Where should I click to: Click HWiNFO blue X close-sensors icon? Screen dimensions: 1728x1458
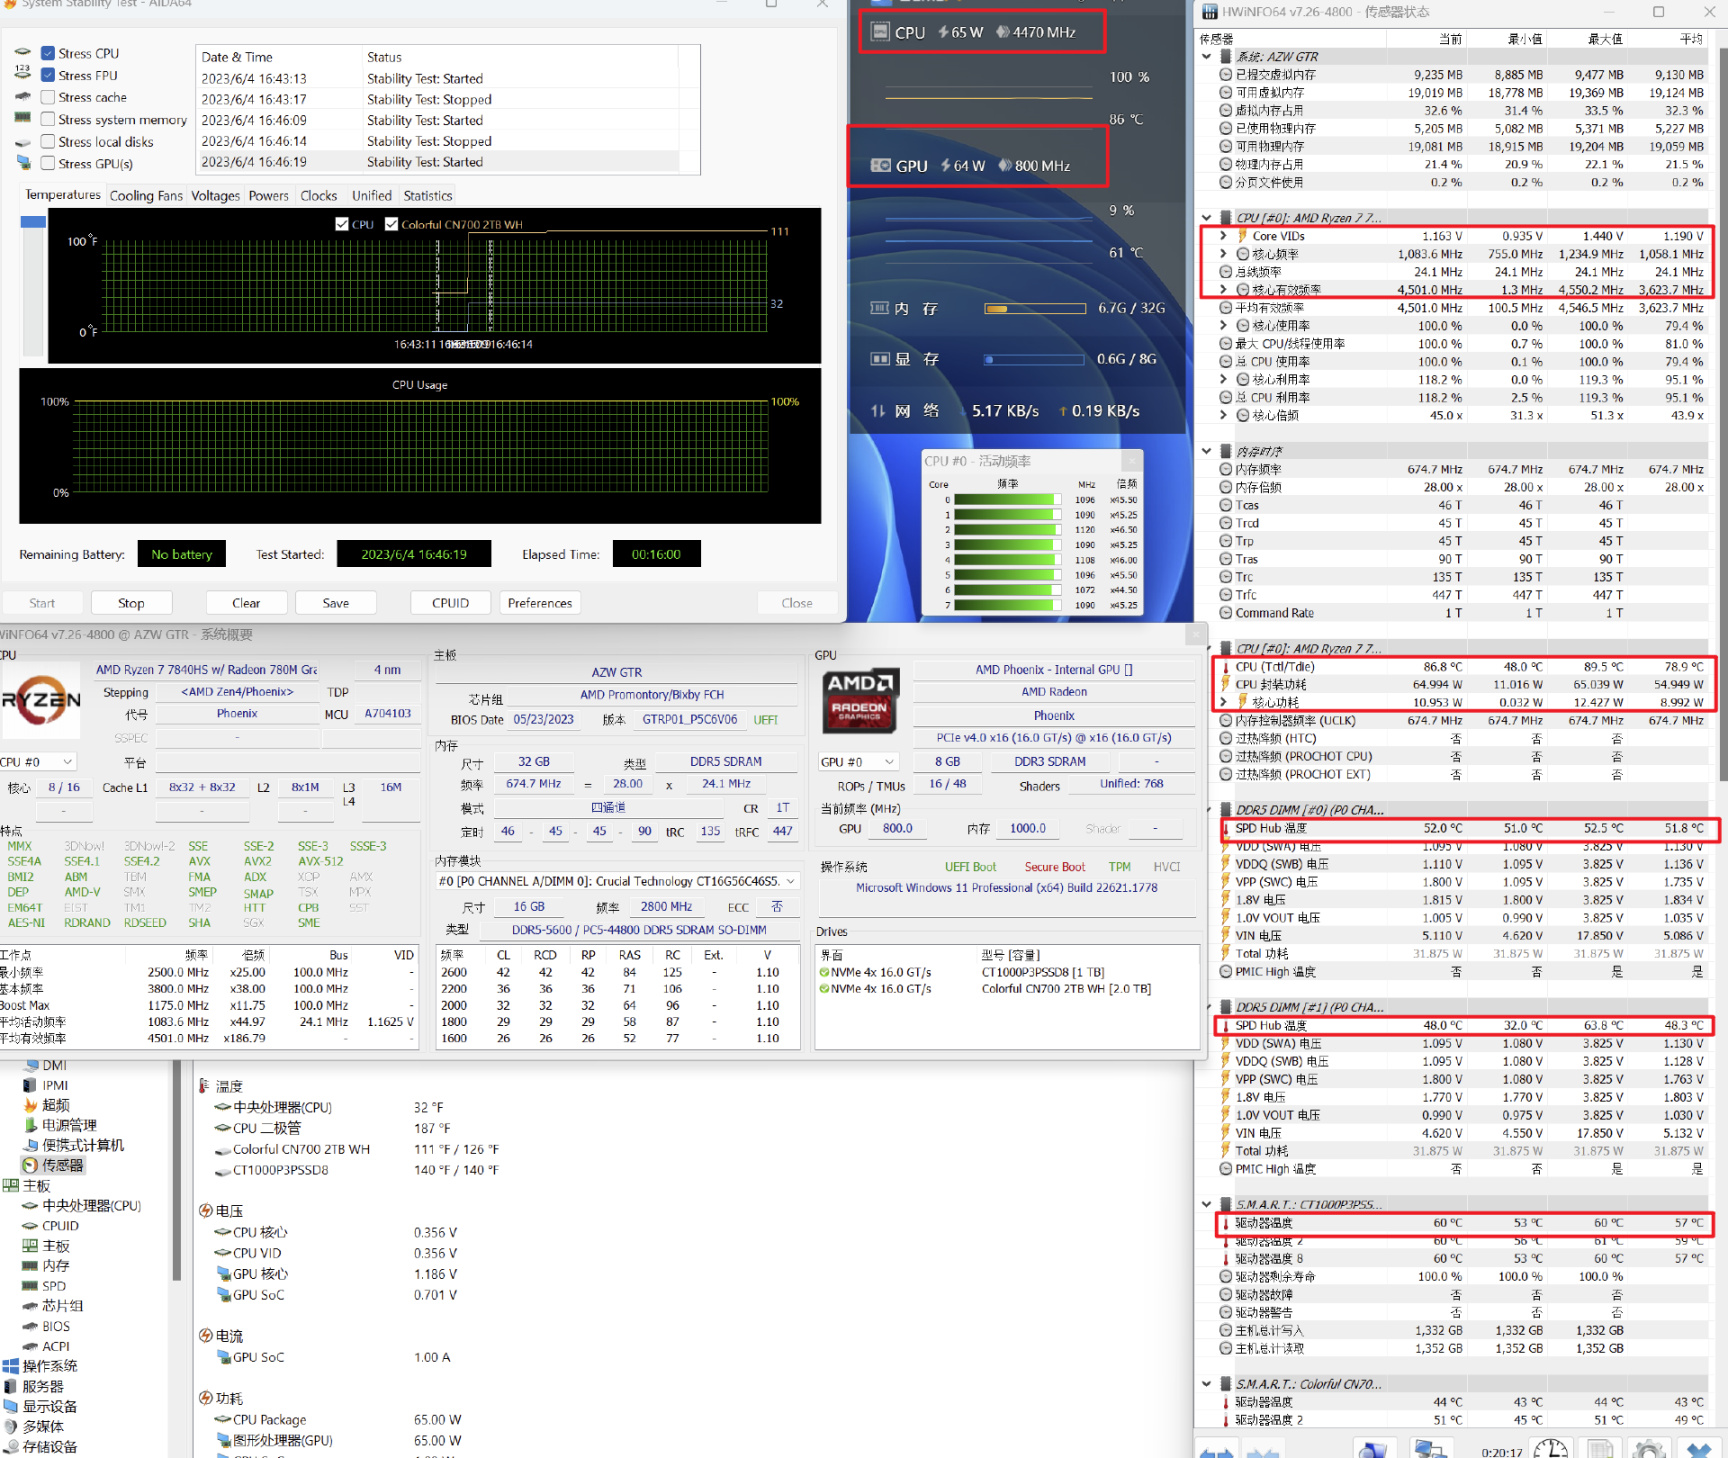pyautogui.click(x=1699, y=1449)
